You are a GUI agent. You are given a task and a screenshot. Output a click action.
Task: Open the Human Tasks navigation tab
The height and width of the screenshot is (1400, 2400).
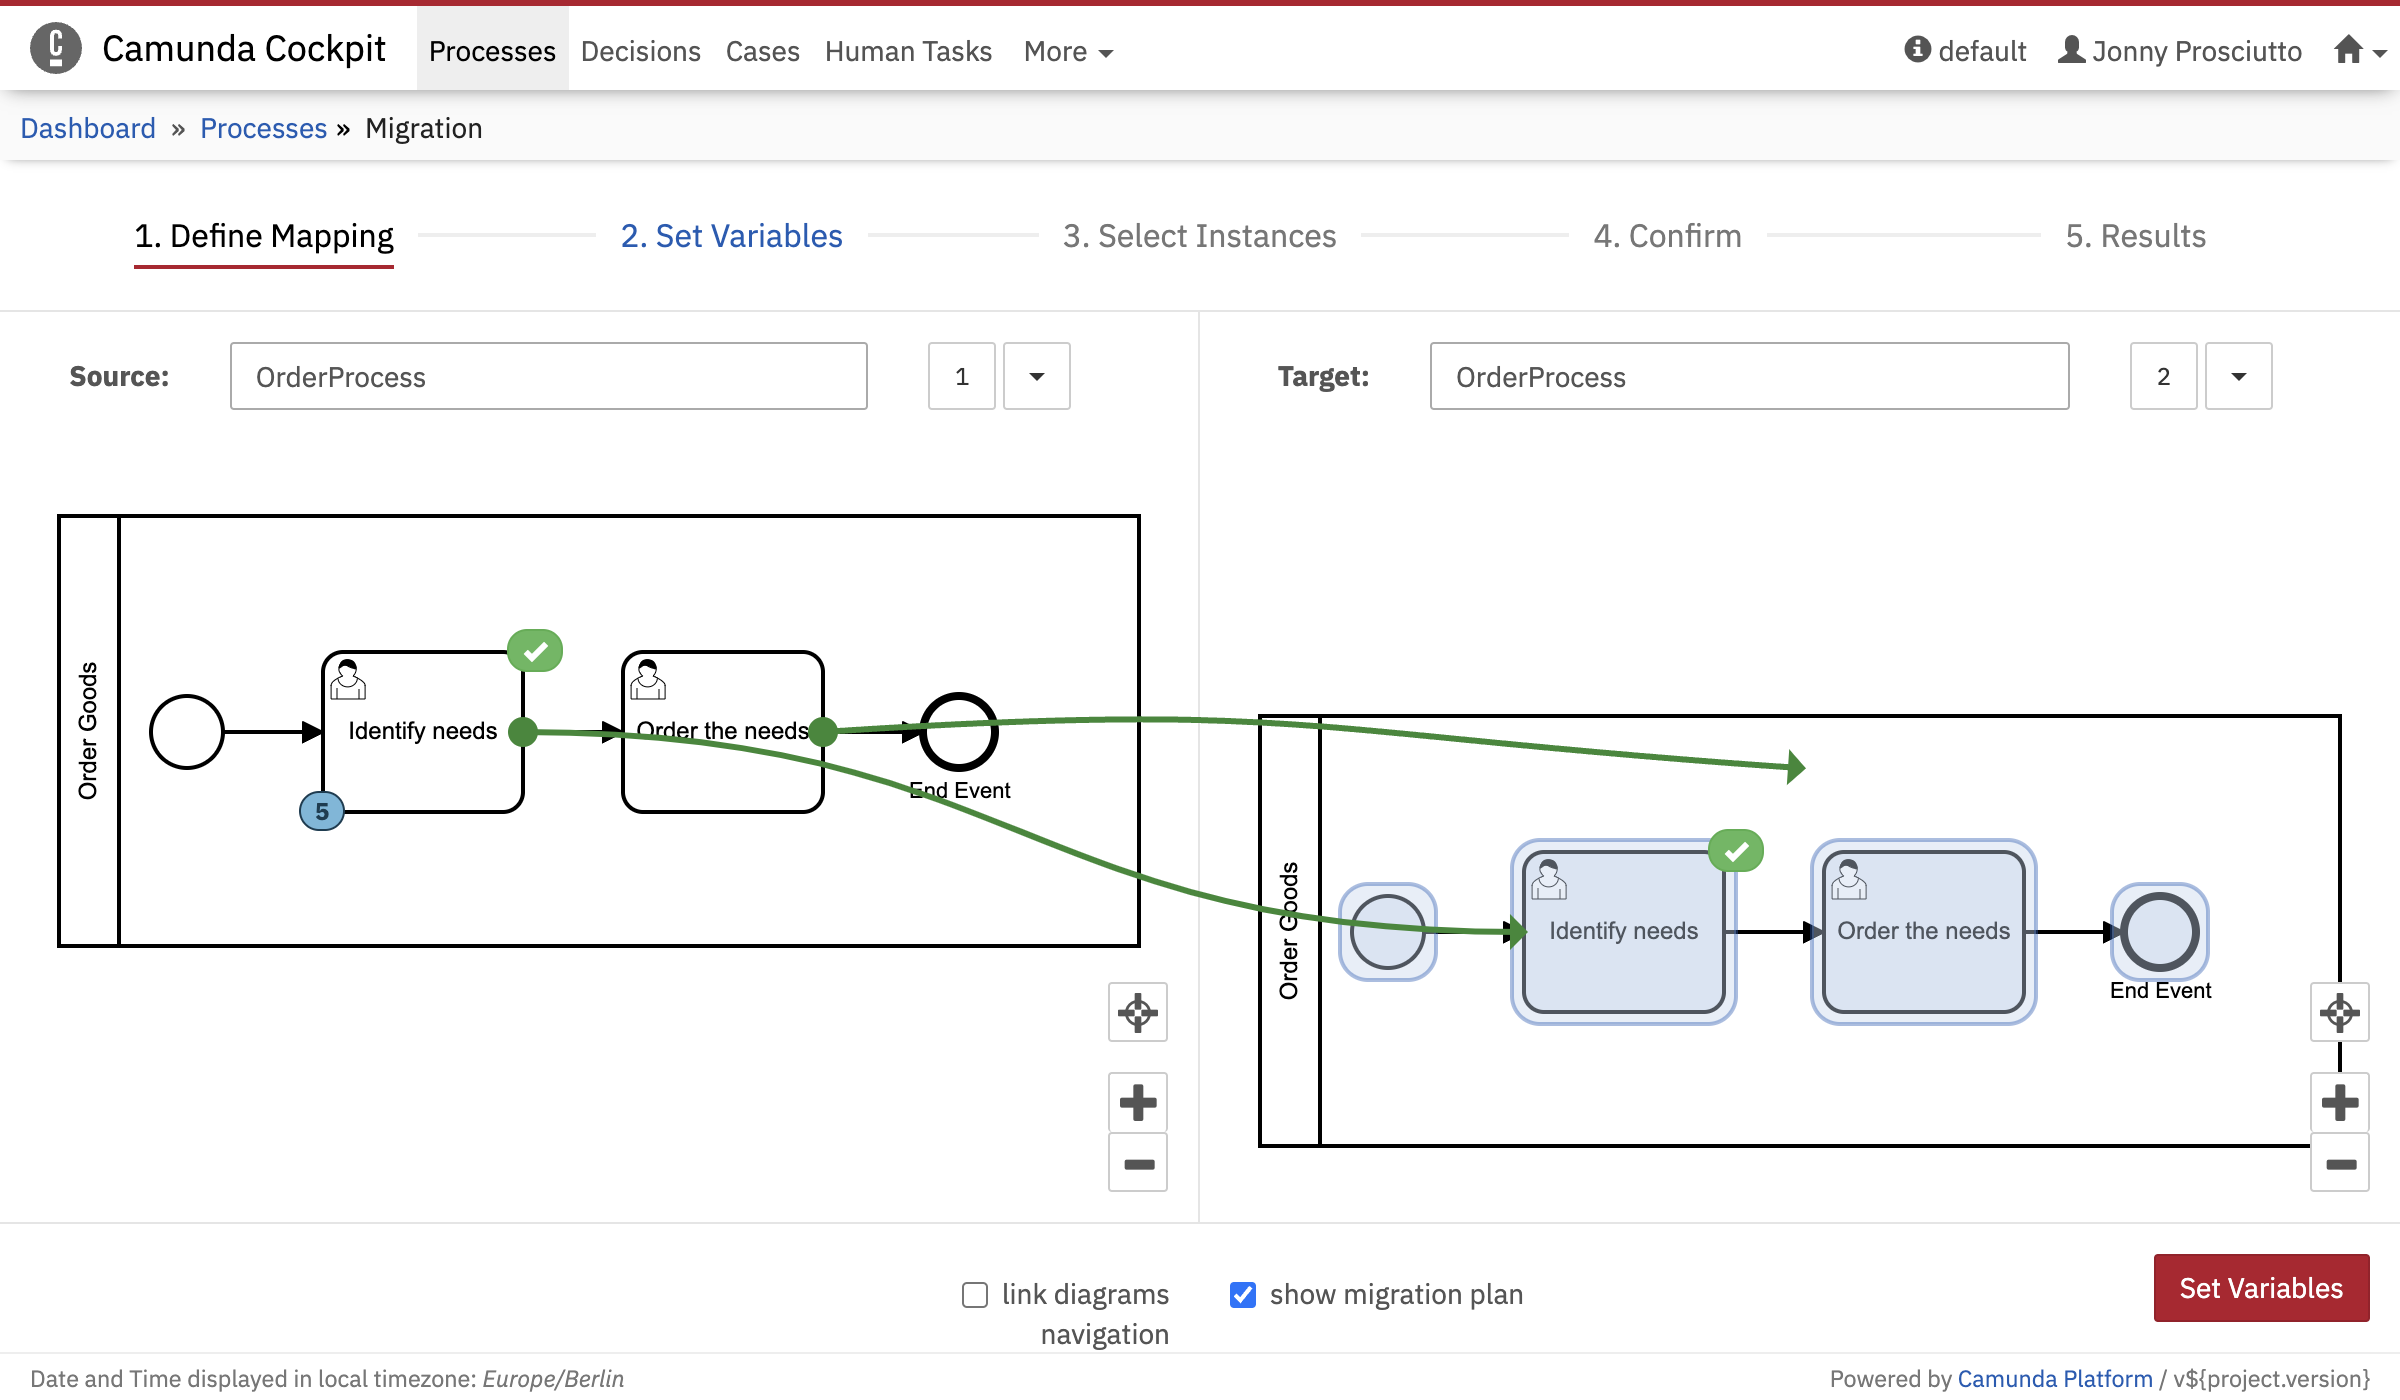tap(908, 51)
